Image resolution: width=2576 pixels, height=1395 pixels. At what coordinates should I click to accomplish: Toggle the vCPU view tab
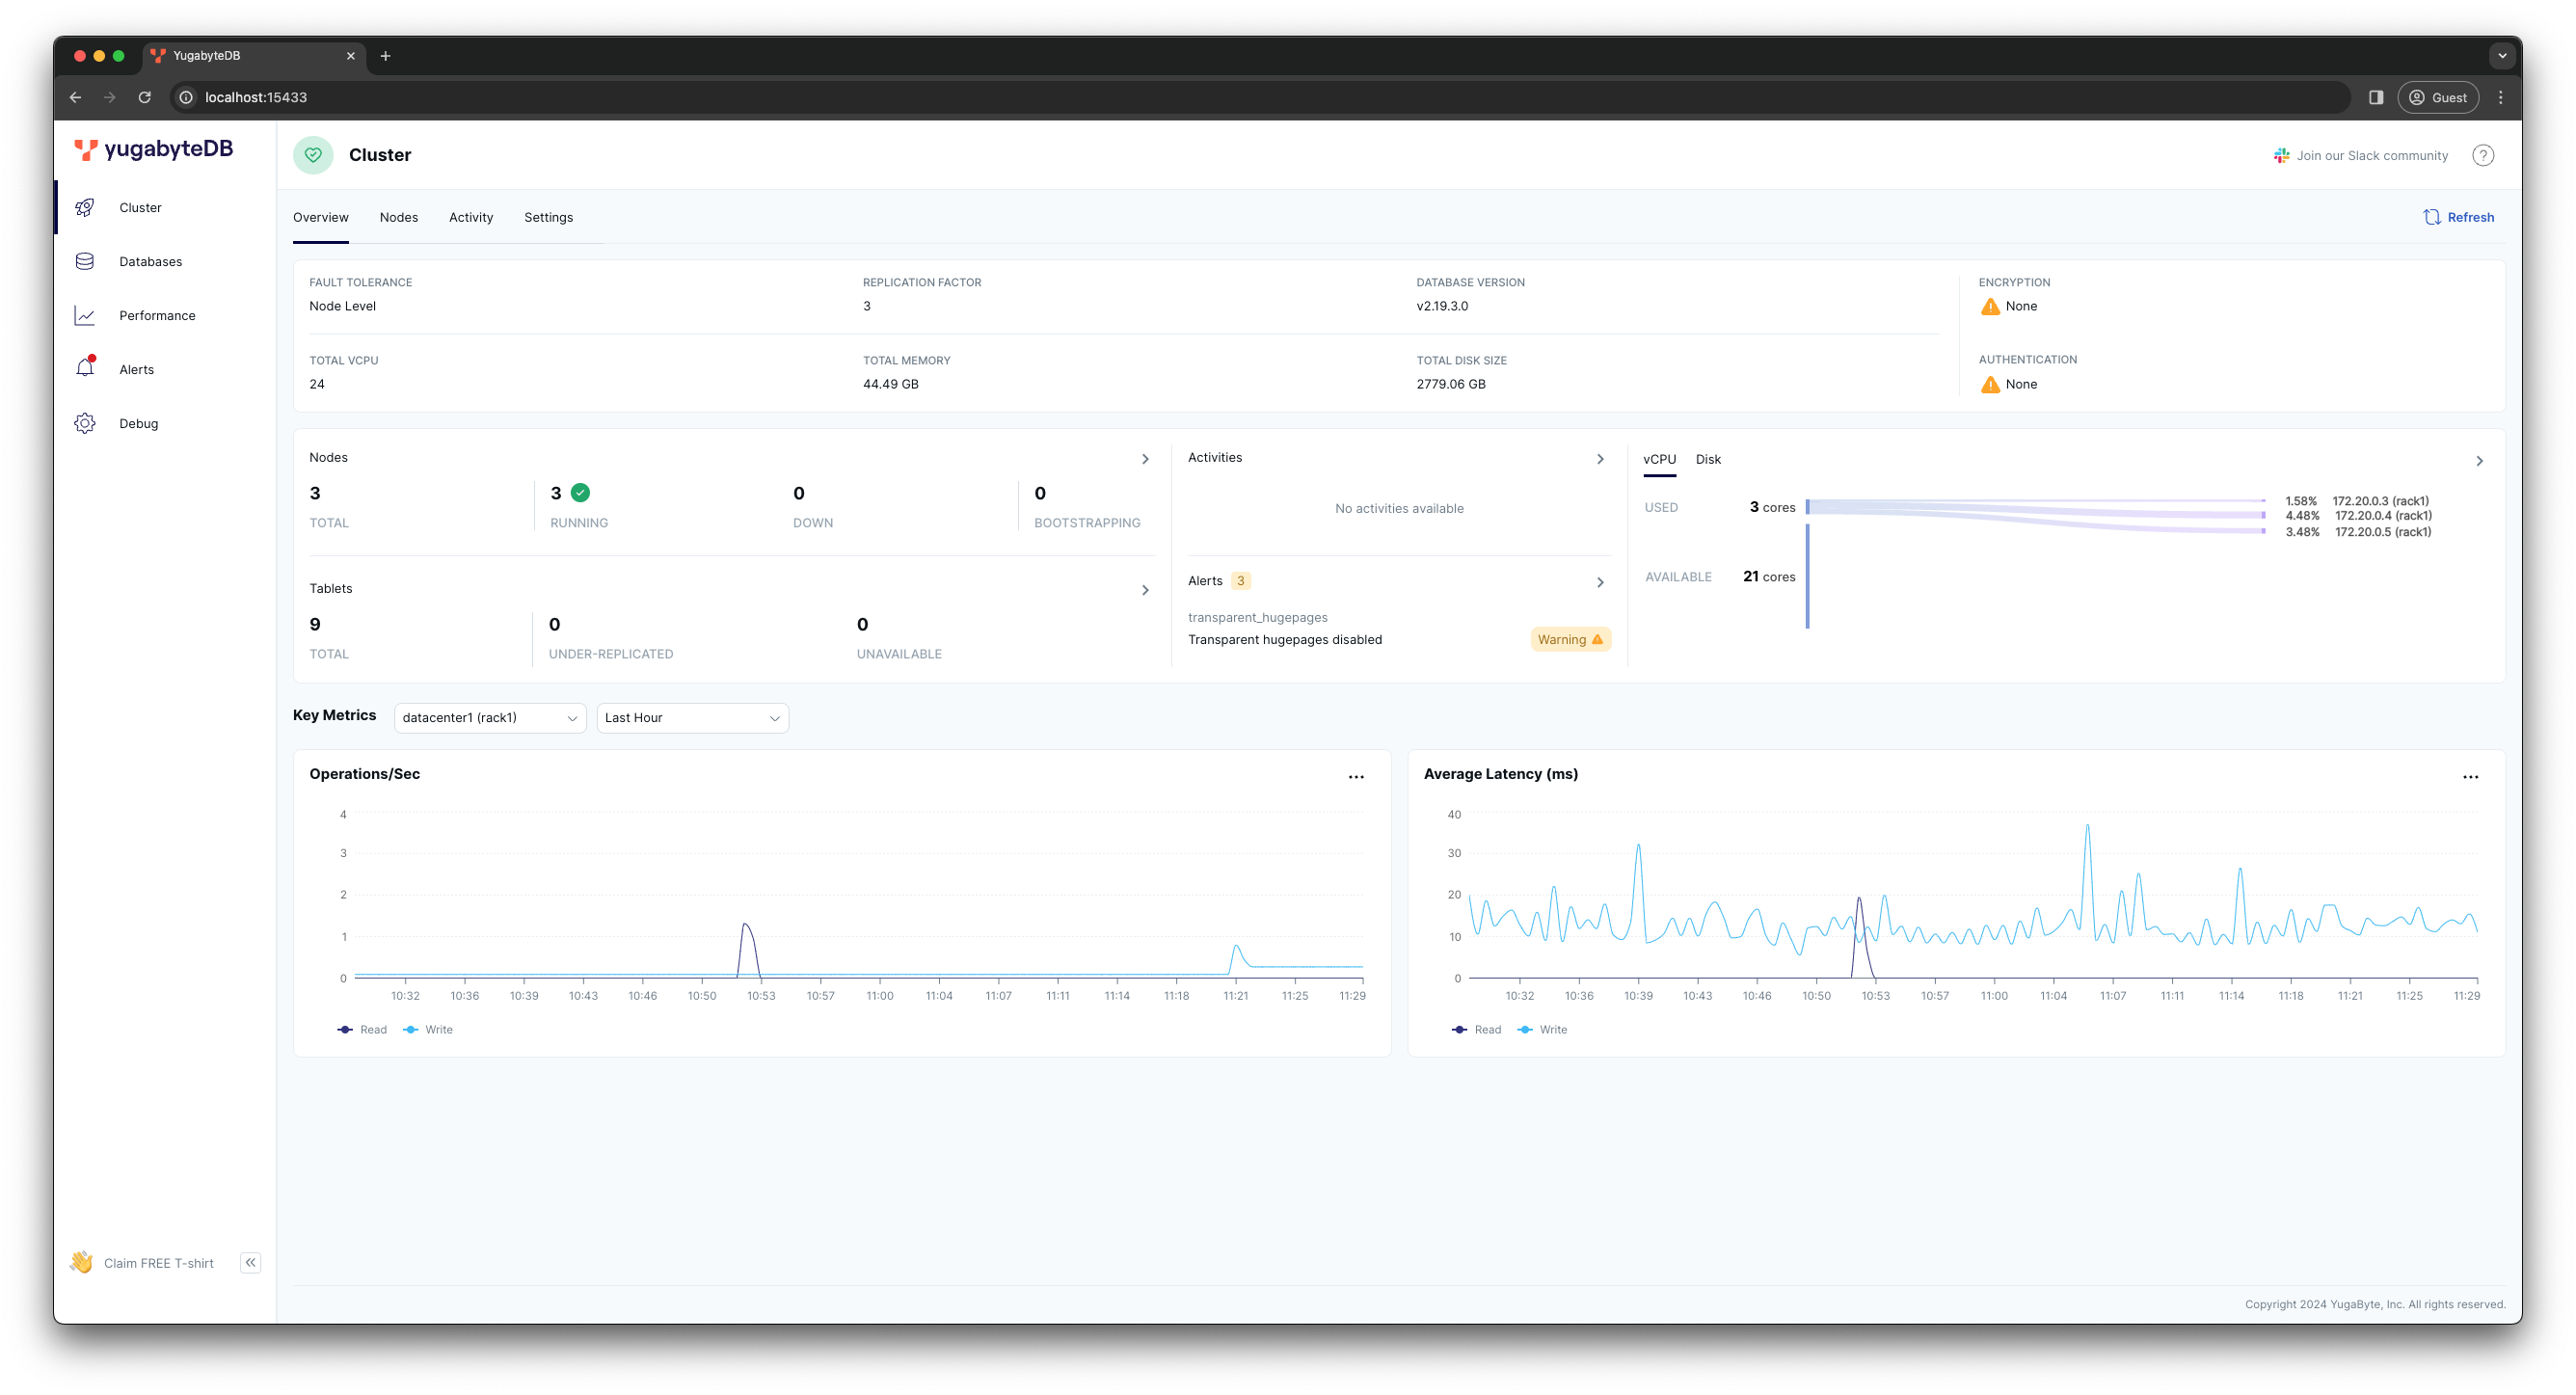(x=1659, y=459)
